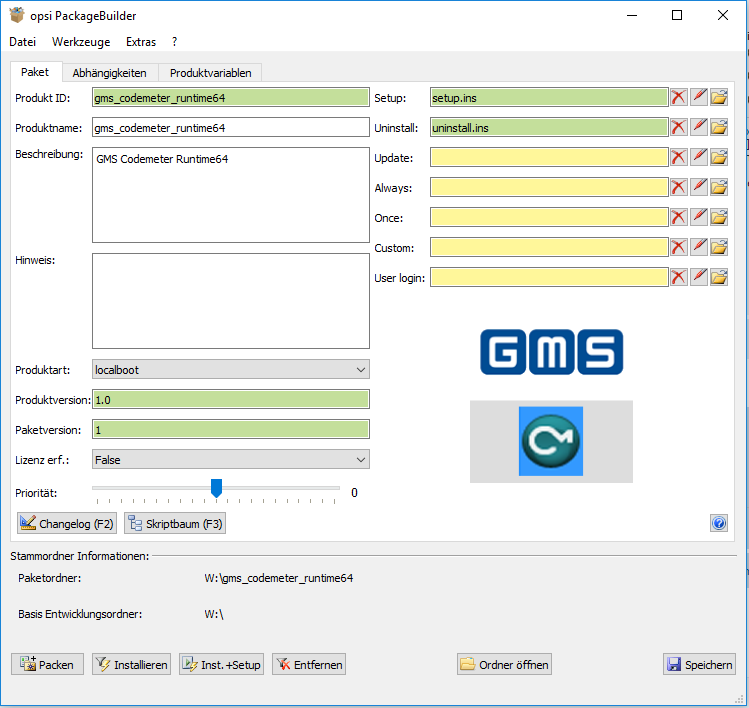Browse for Uninstall script via folder icon
Screen dimensions: 749x708
click(719, 128)
